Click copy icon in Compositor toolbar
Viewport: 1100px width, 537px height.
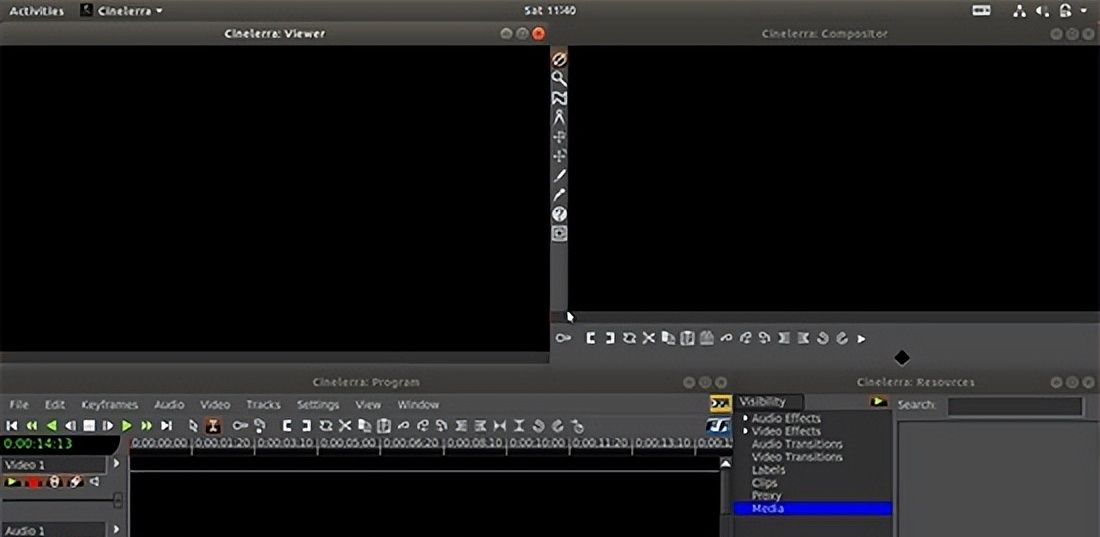click(669, 338)
